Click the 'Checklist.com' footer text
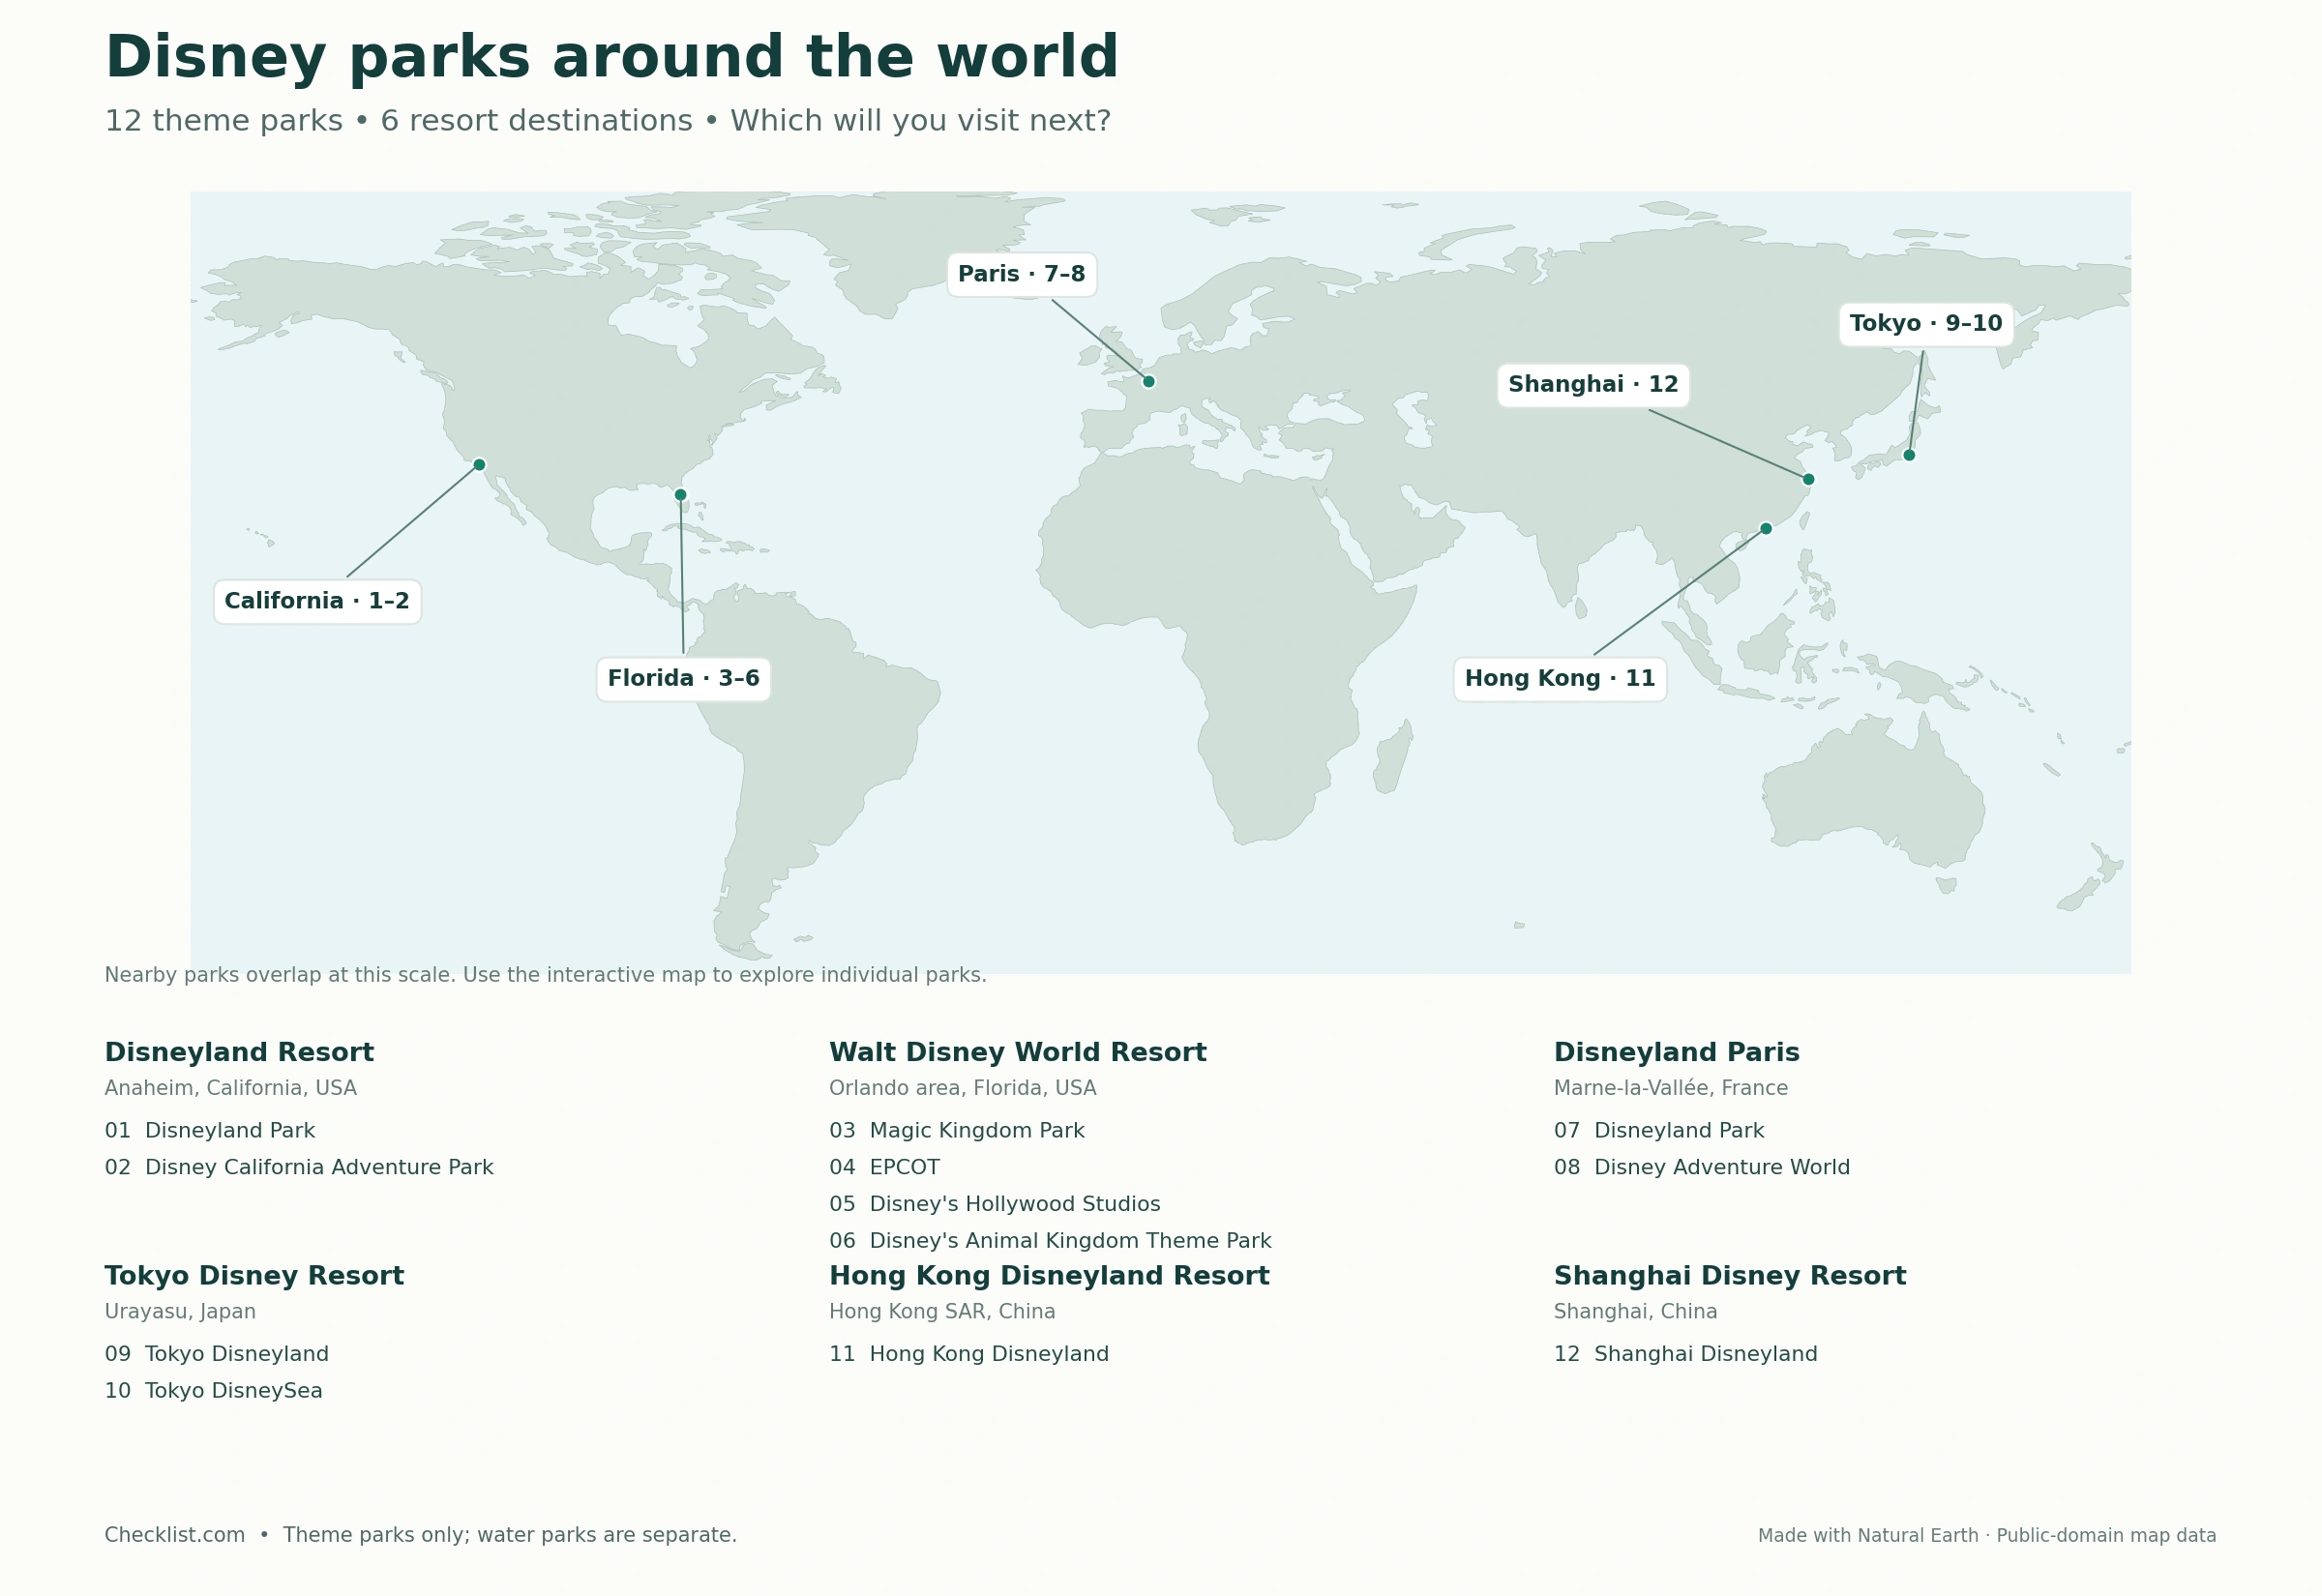Image resolution: width=2322 pixels, height=1596 pixels. [175, 1535]
